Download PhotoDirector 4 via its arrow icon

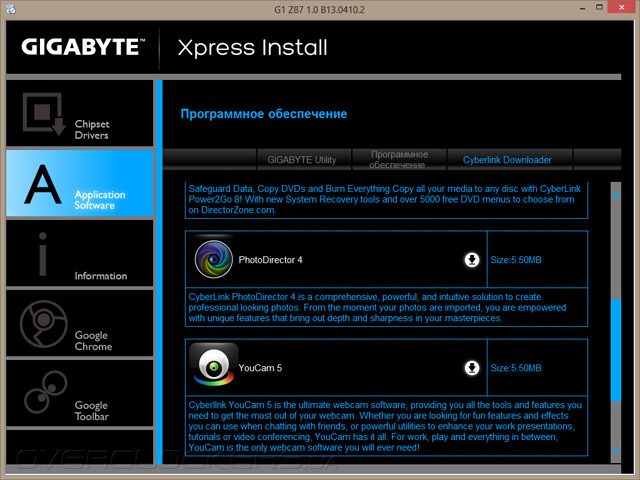[472, 260]
